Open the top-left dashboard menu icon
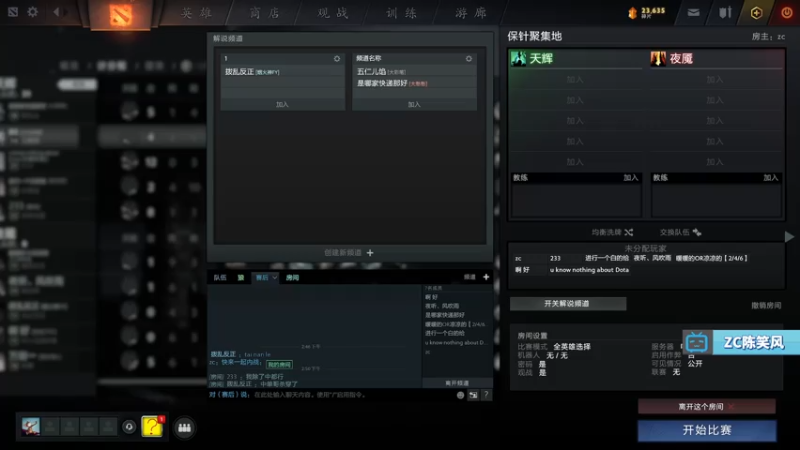This screenshot has width=800, height=450. point(13,12)
